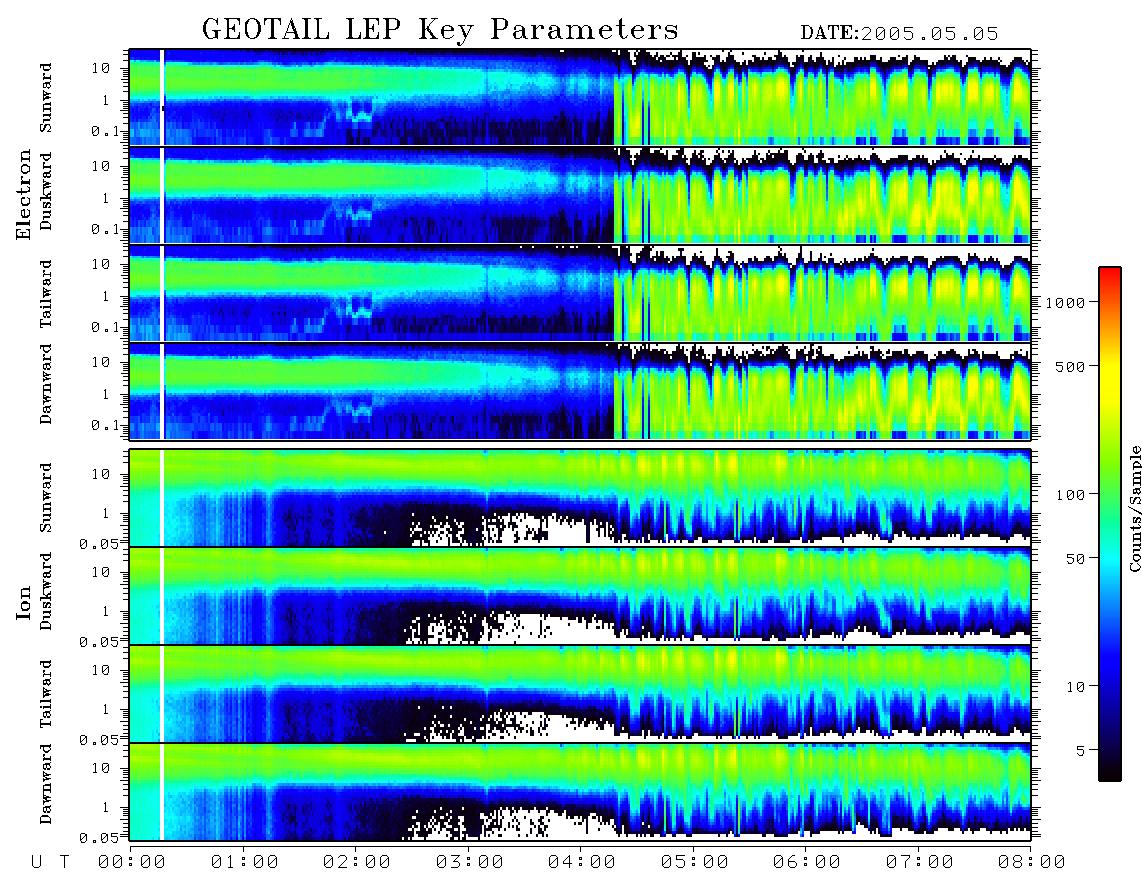Screen dimensions: 1142x880
Task: Click the Counts/Sample color scale bar
Action: 1109,524
